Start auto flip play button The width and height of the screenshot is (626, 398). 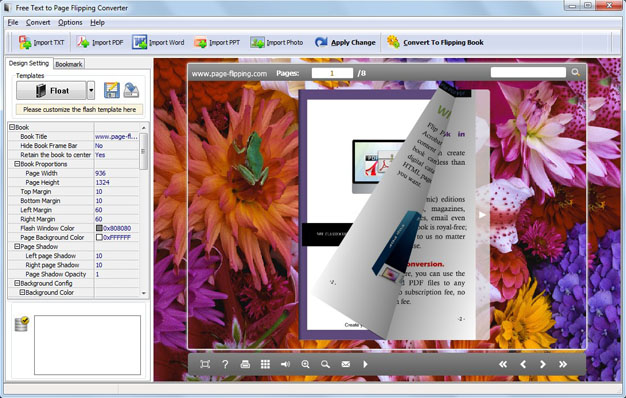tap(365, 364)
